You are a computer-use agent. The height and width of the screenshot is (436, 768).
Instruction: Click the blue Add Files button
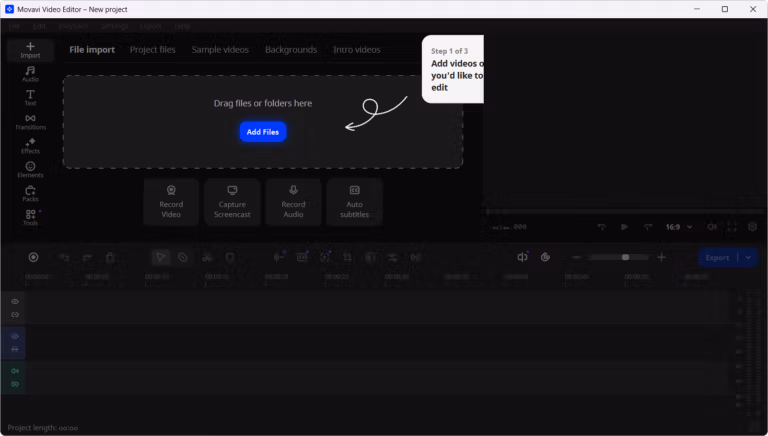(x=263, y=132)
